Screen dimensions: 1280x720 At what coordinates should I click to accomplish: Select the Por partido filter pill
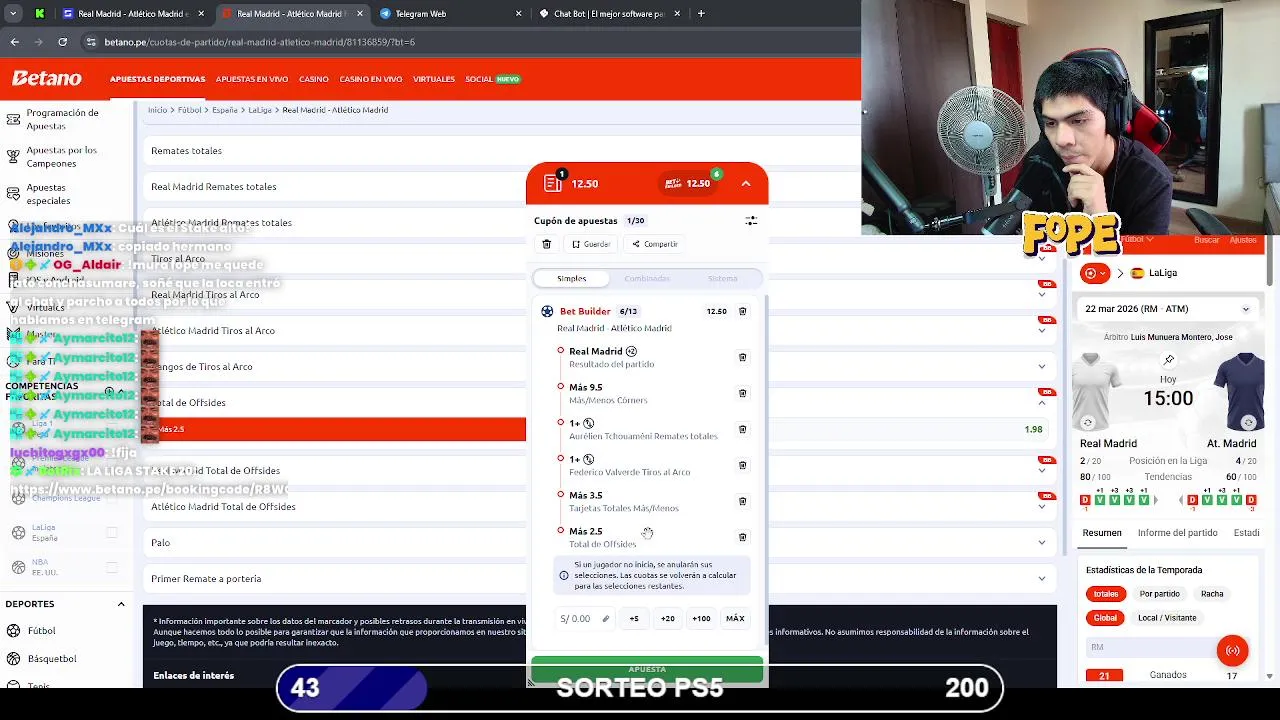1160,594
